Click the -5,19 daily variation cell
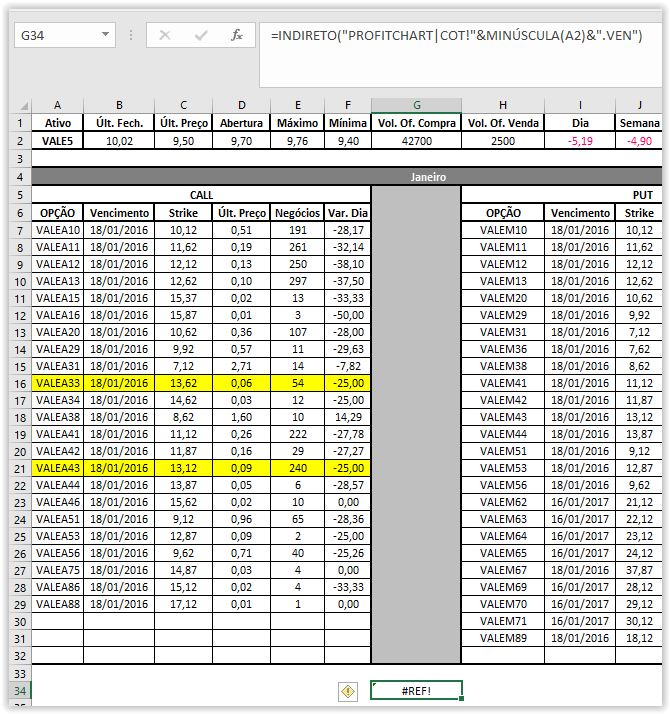 (x=580, y=141)
